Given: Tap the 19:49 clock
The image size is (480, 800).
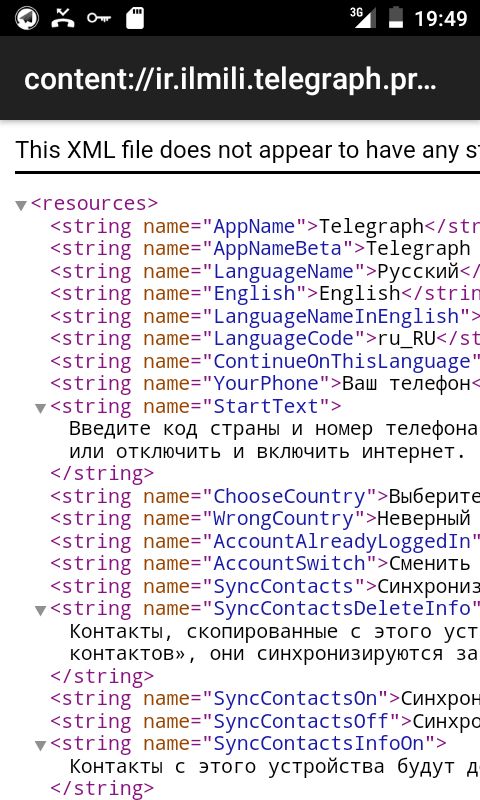Looking at the screenshot, I should click(441, 19).
